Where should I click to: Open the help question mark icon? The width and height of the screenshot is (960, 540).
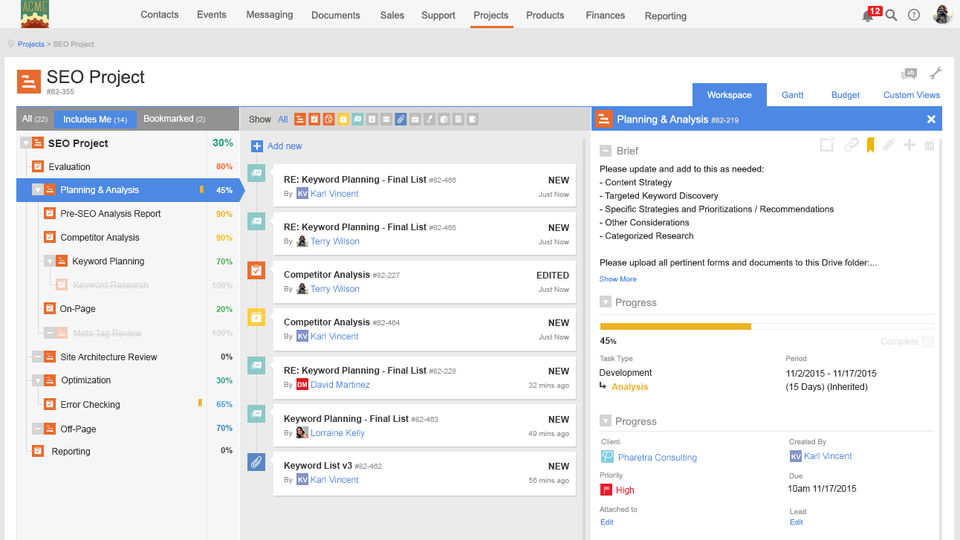tap(913, 15)
